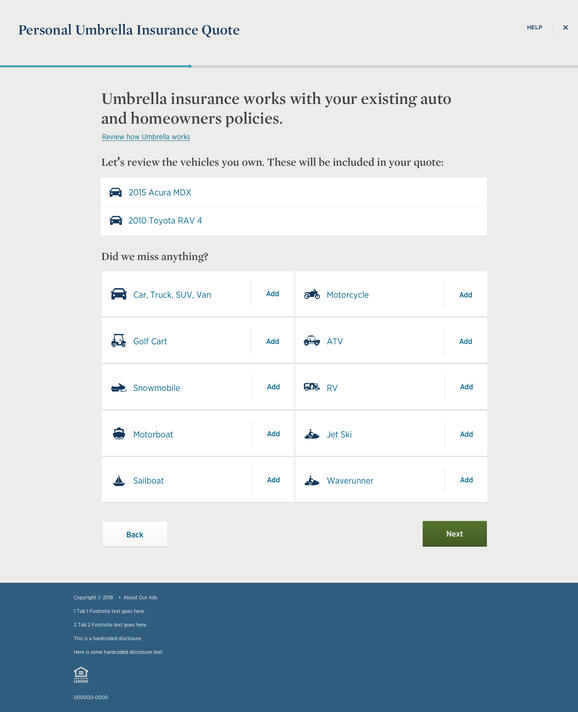The image size is (578, 712).
Task: Click the sailboat icon
Action: click(x=119, y=480)
